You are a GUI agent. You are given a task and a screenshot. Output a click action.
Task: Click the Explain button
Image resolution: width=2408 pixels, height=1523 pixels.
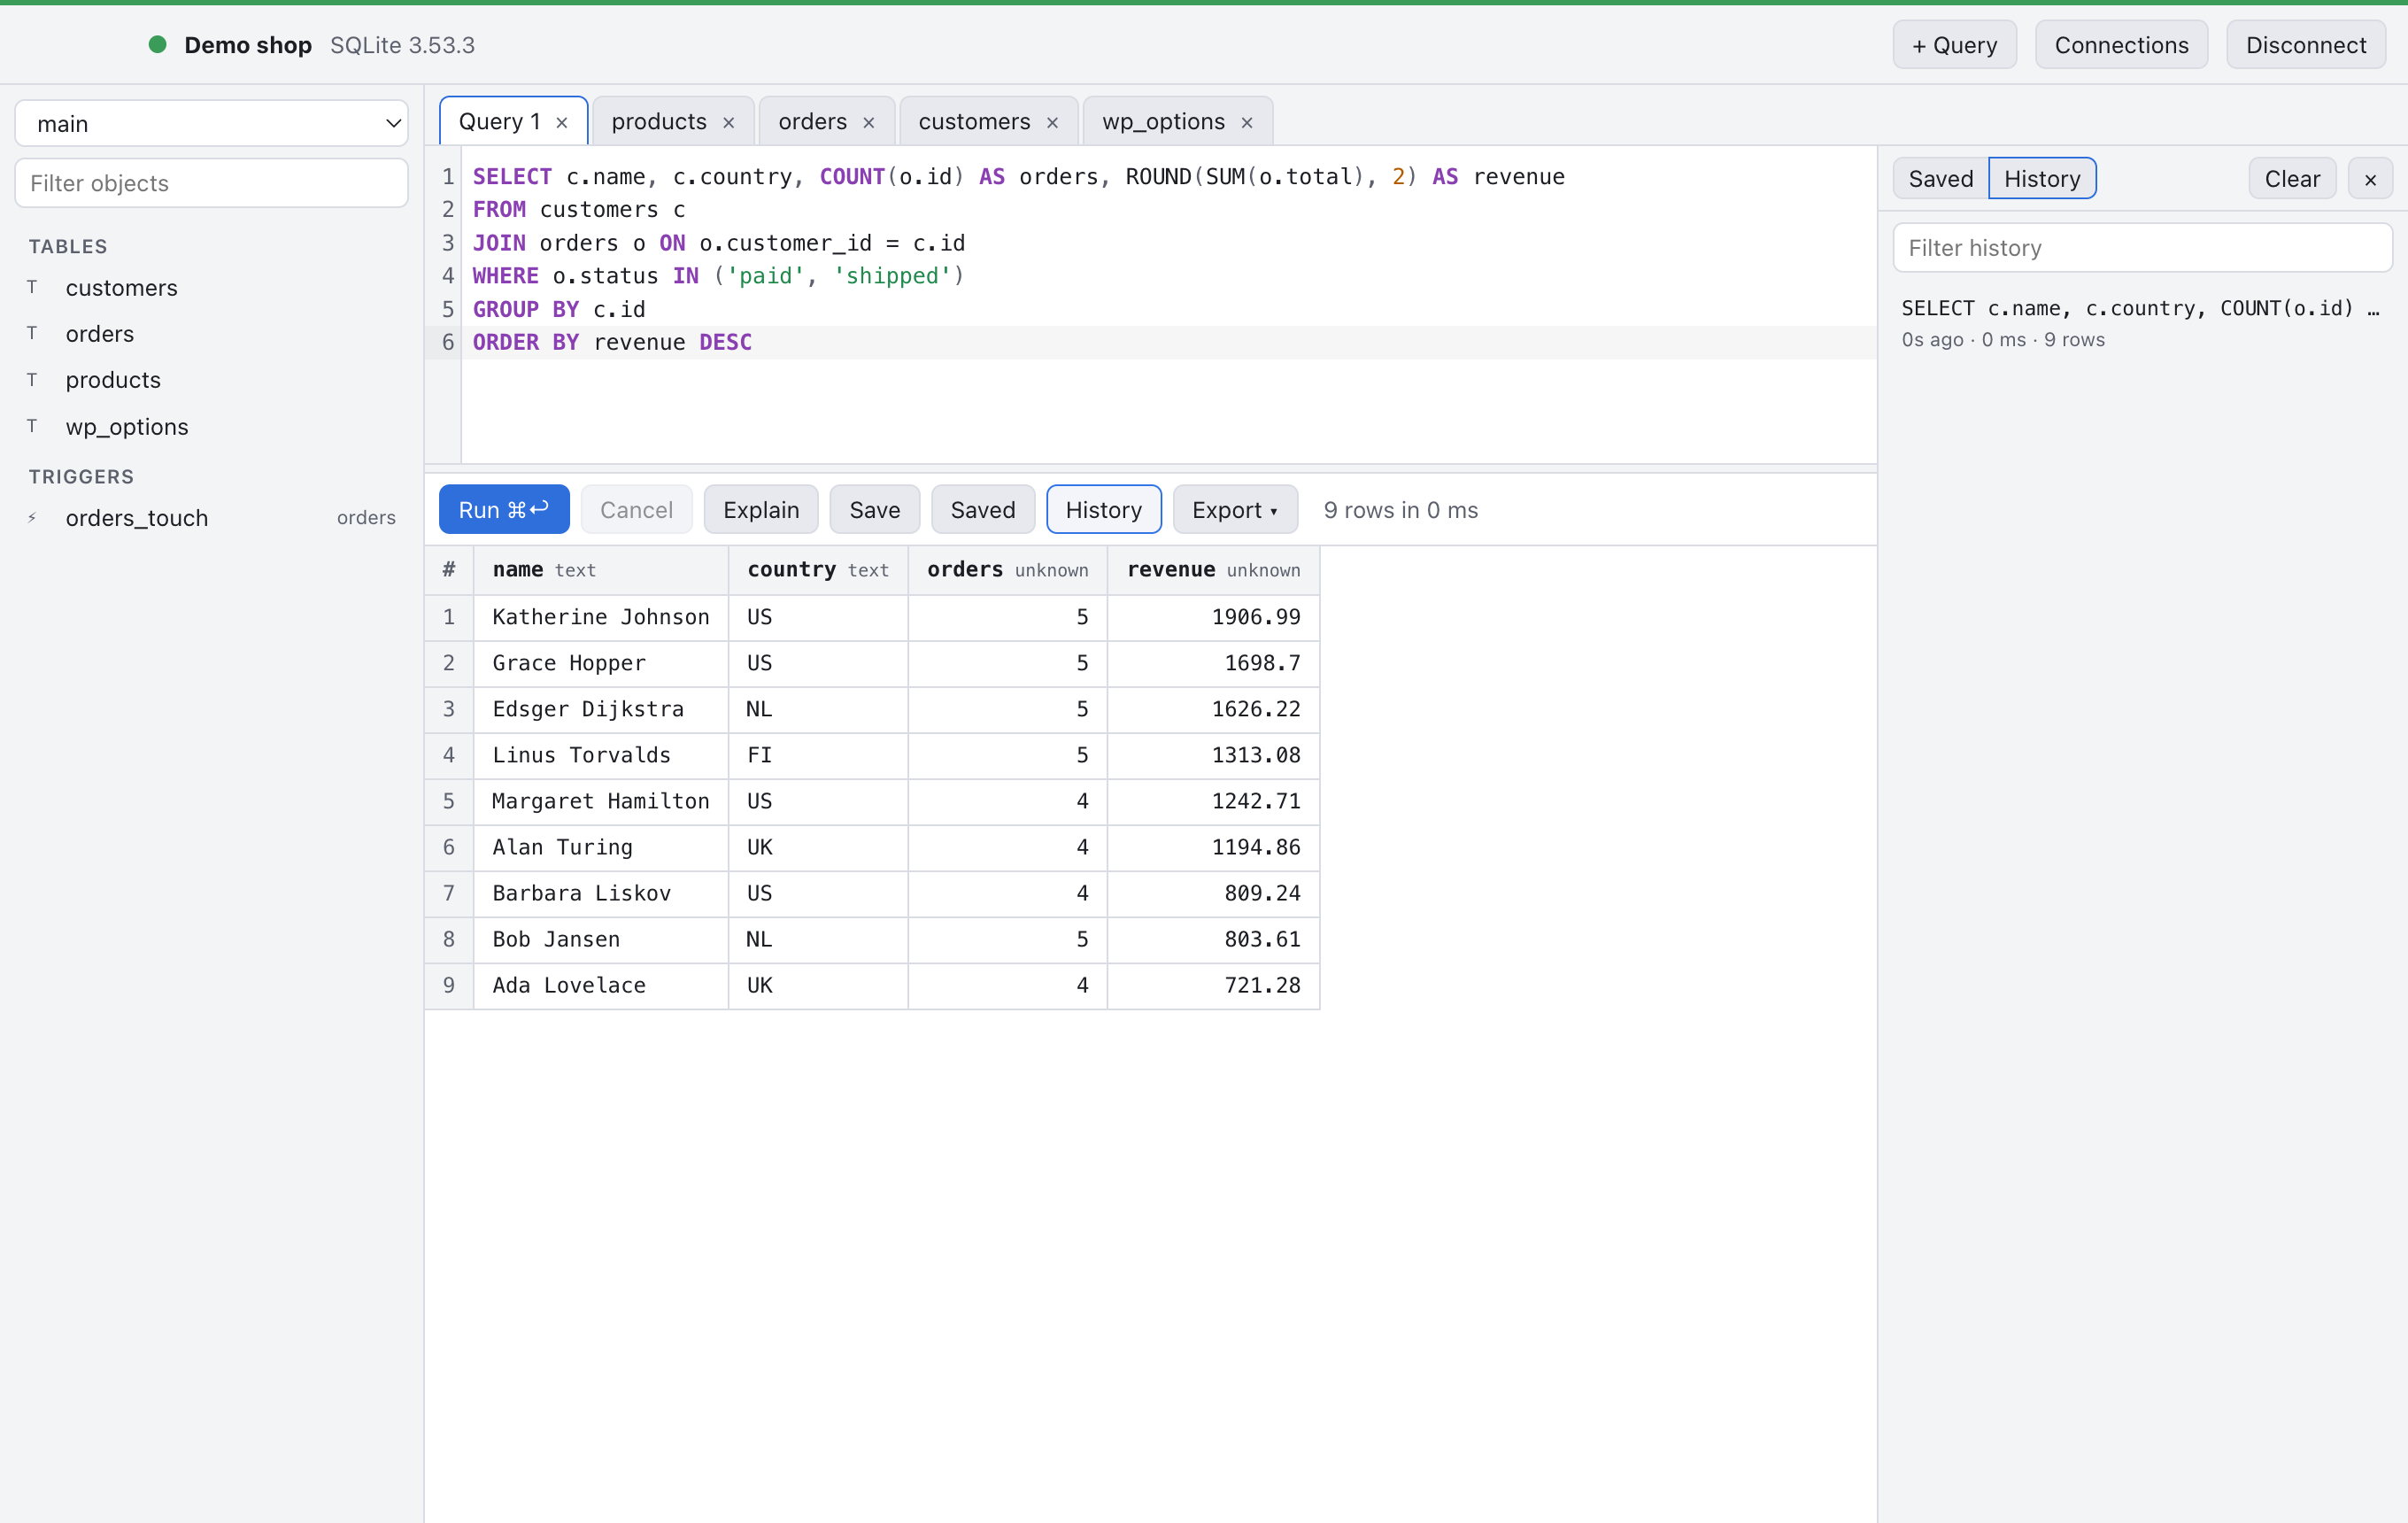click(761, 510)
